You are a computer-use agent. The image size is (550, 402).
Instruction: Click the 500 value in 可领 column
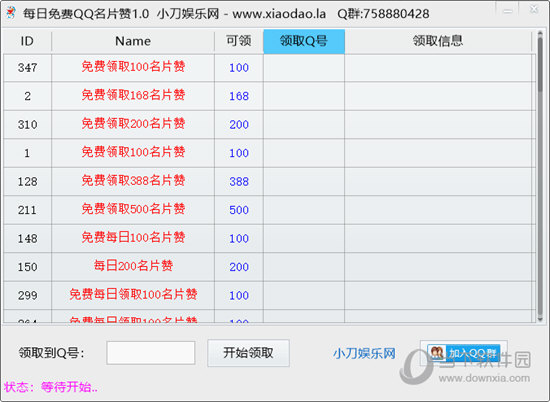pyautogui.click(x=239, y=210)
